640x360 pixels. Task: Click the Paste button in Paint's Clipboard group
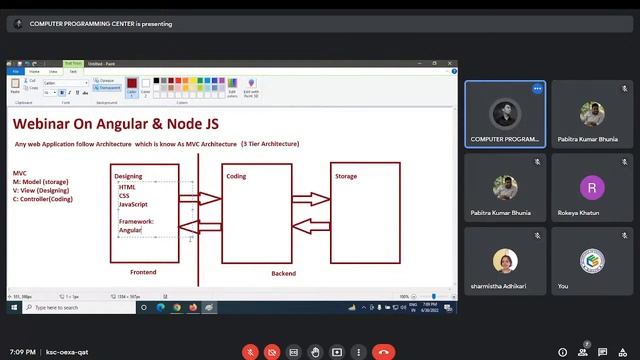point(15,86)
